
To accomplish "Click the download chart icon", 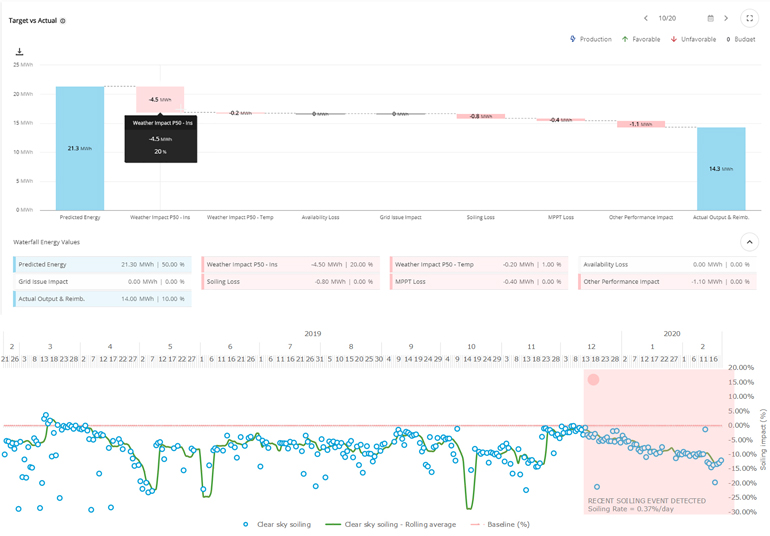I will 19,52.
